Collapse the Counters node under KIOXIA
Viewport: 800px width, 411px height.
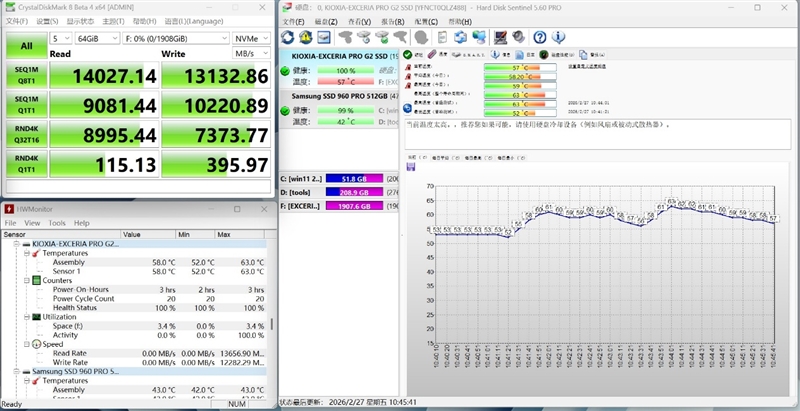tap(27, 280)
